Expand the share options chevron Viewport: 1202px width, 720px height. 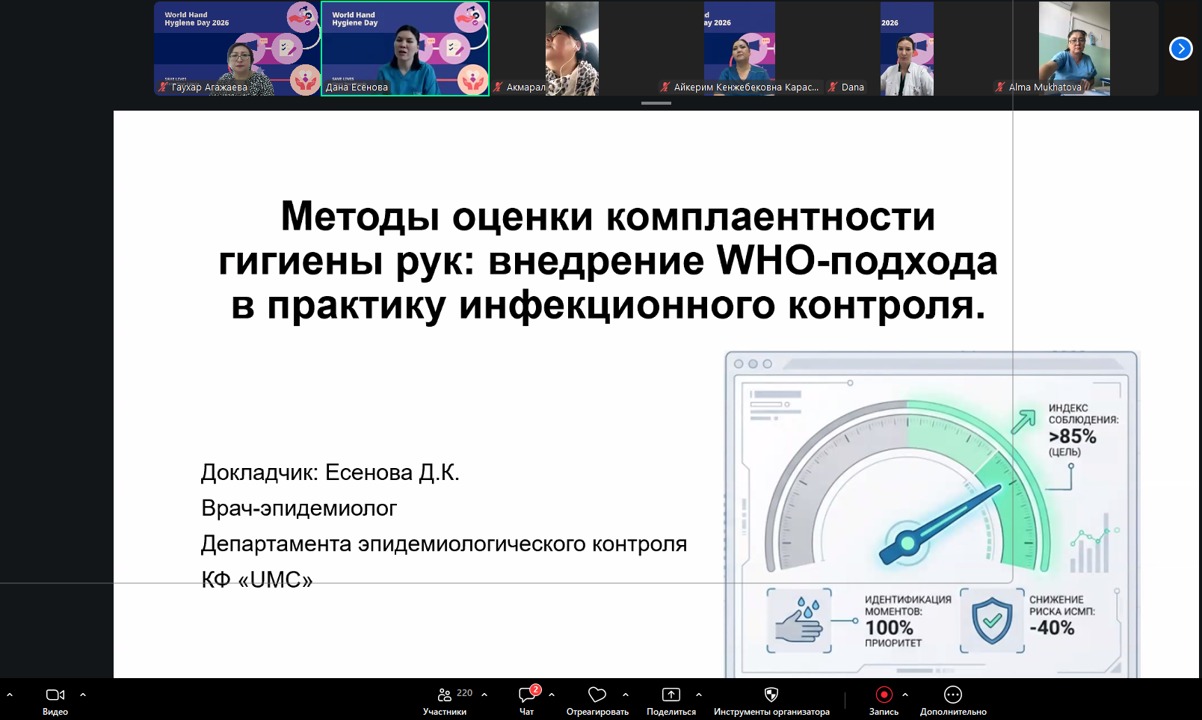click(x=698, y=695)
